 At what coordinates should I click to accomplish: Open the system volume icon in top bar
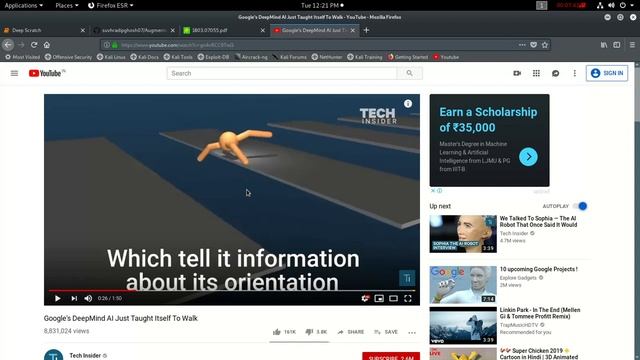pyautogui.click(x=611, y=5)
